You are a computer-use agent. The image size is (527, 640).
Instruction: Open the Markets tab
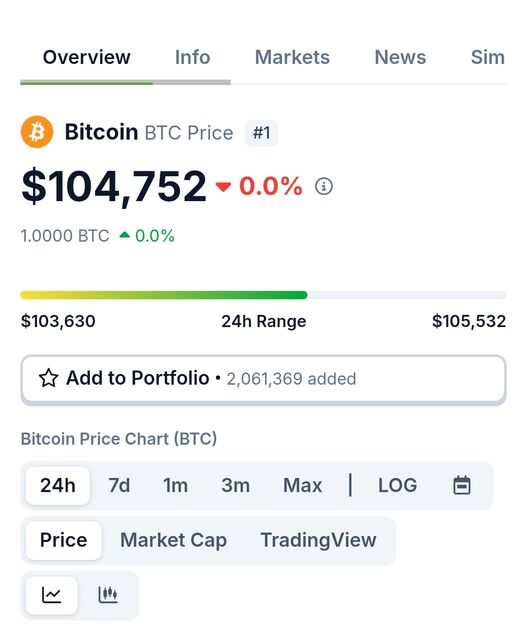pyautogui.click(x=292, y=57)
